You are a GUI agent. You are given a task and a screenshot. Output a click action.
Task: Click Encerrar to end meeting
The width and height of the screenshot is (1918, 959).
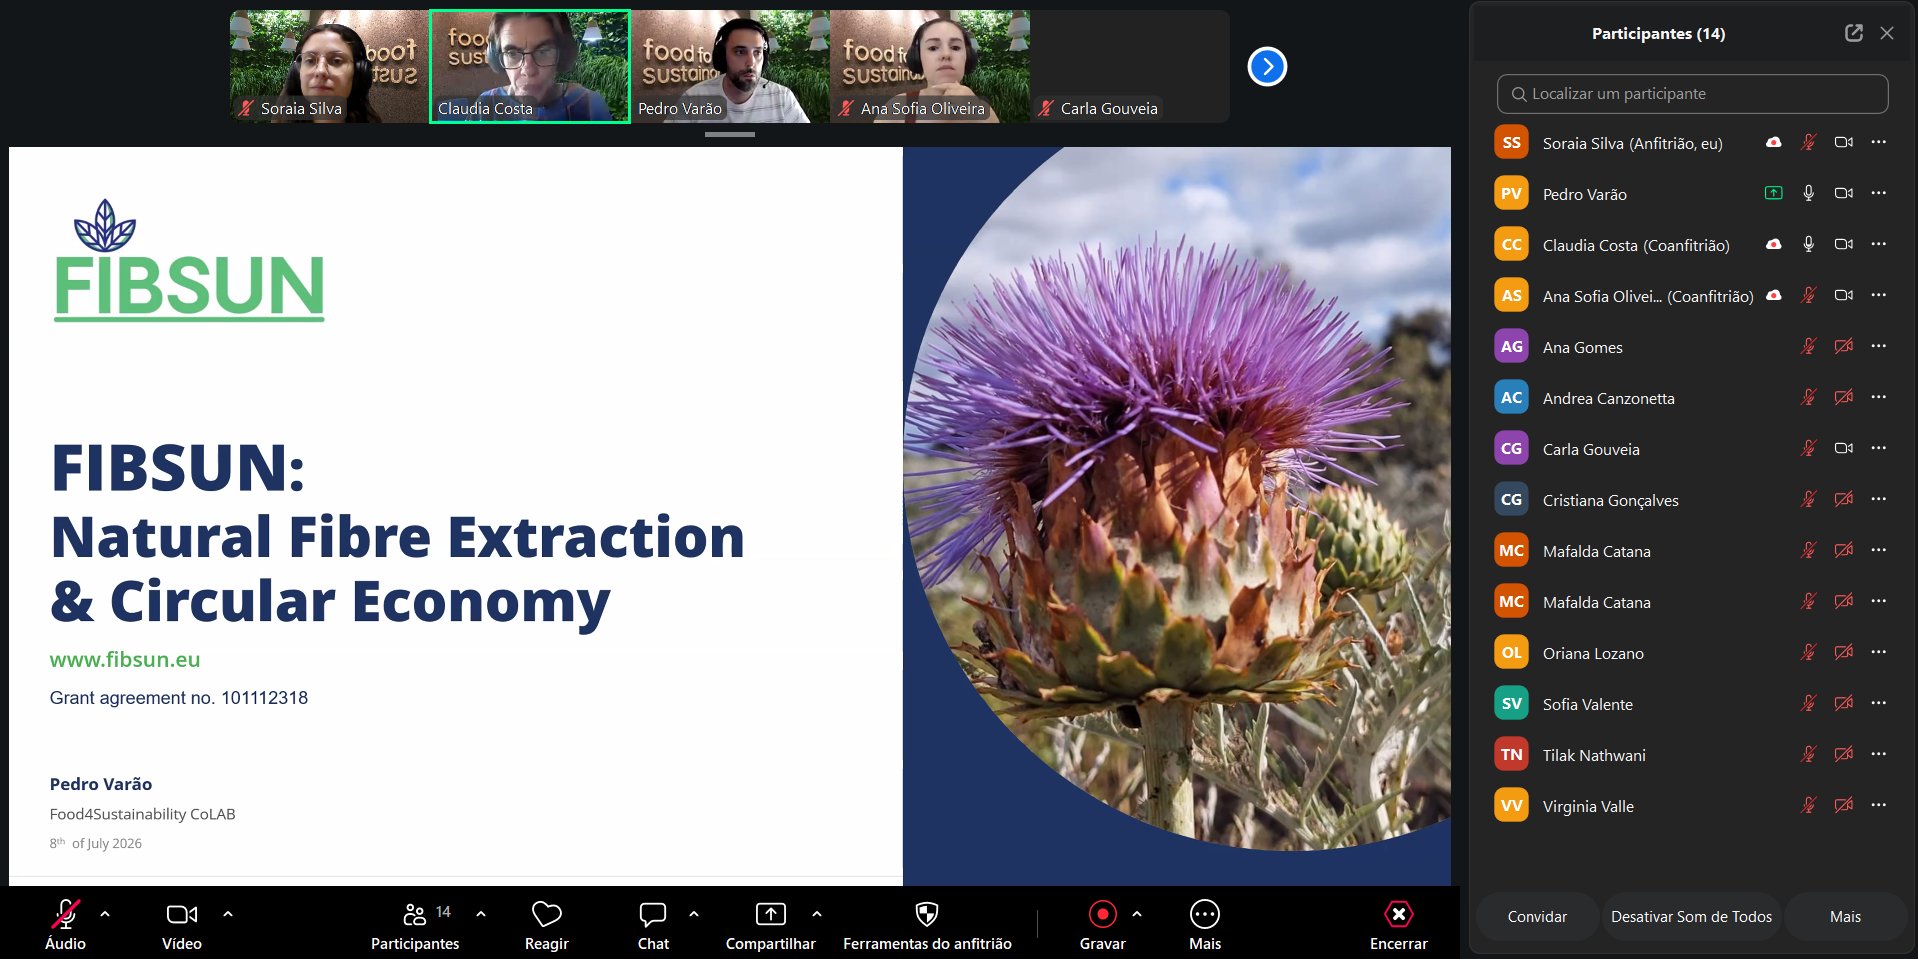pos(1398,925)
